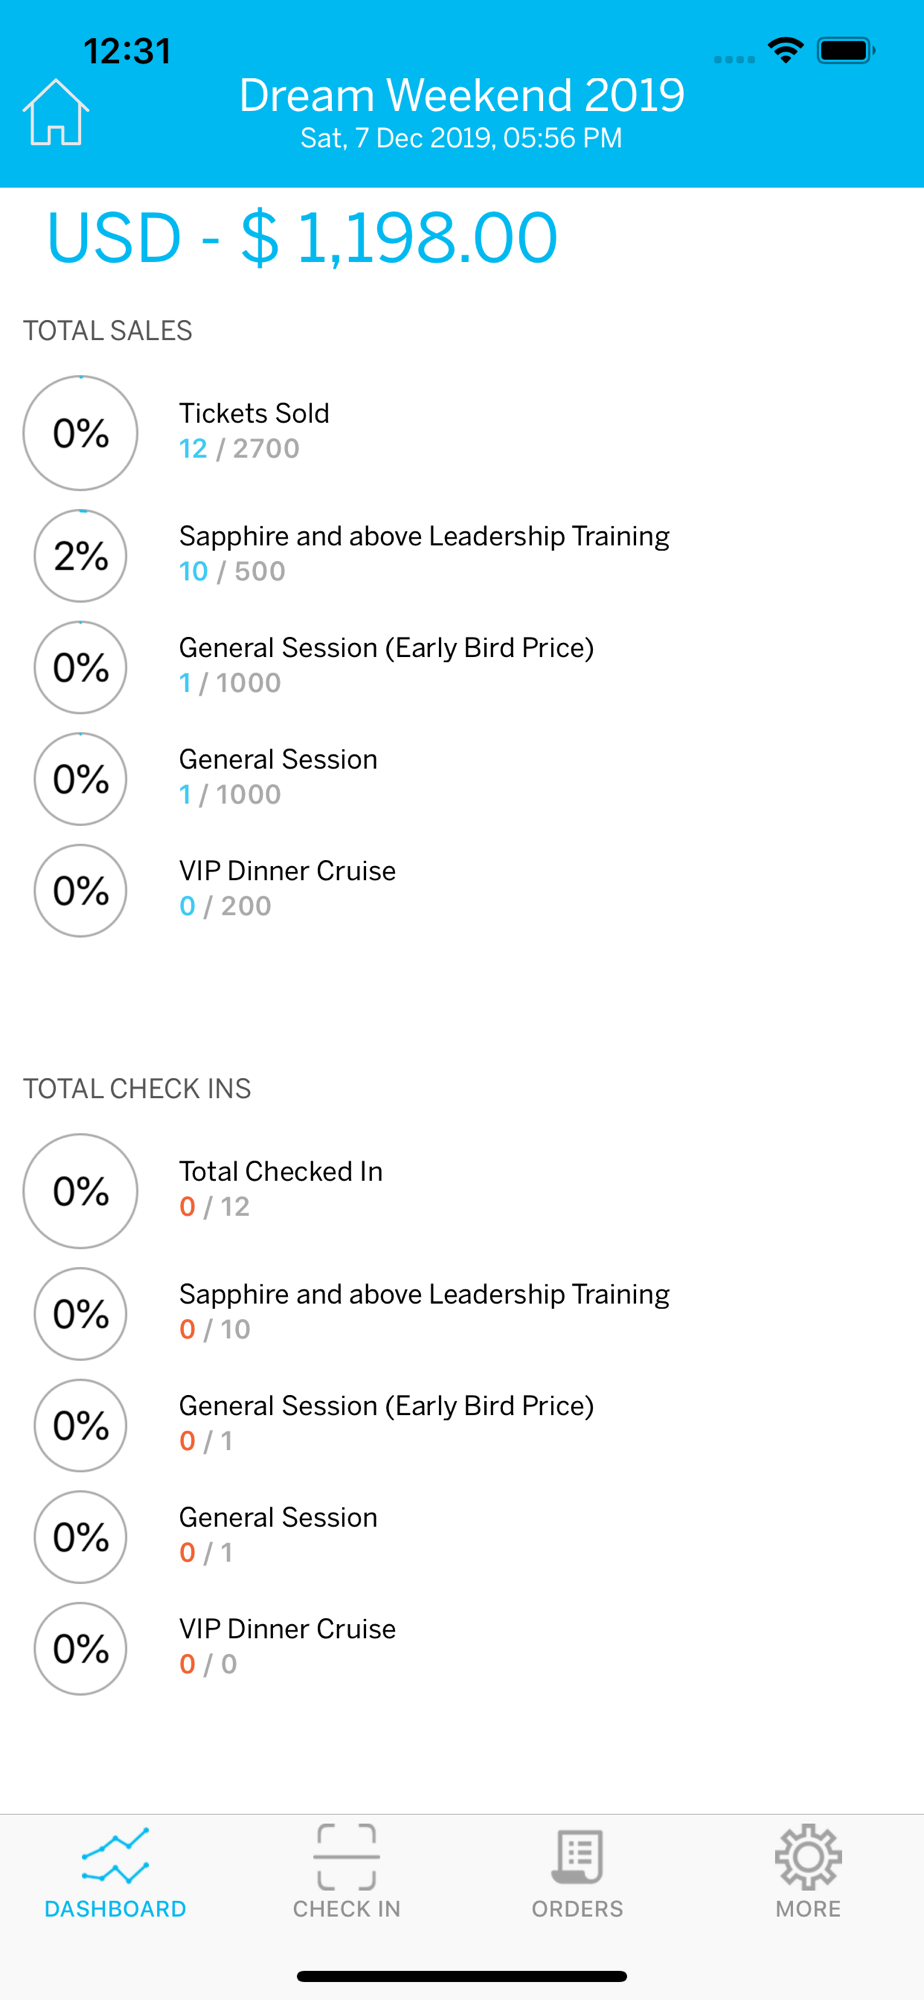Image resolution: width=924 pixels, height=2000 pixels.
Task: Open the More gear icon
Action: point(808,1857)
